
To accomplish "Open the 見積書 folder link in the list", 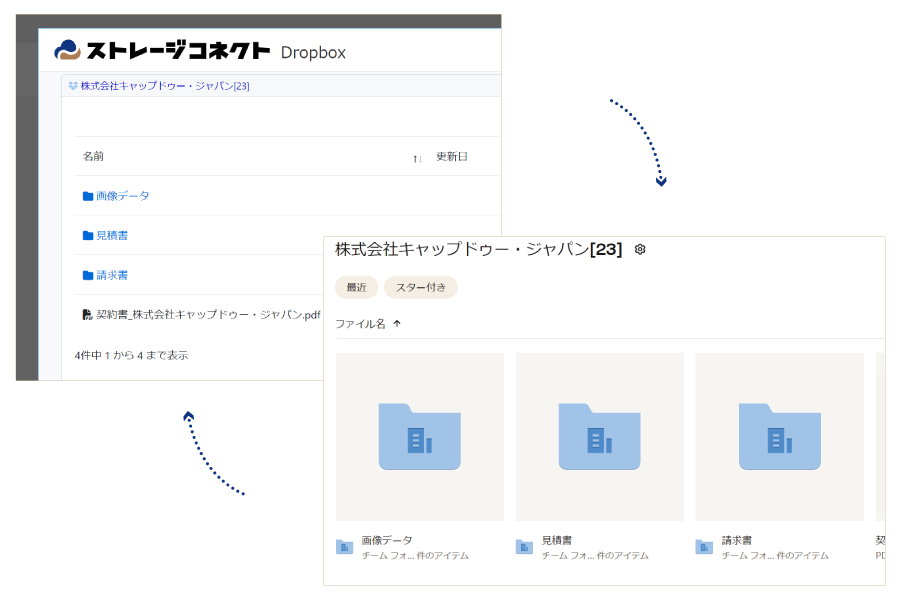I will tap(112, 235).
